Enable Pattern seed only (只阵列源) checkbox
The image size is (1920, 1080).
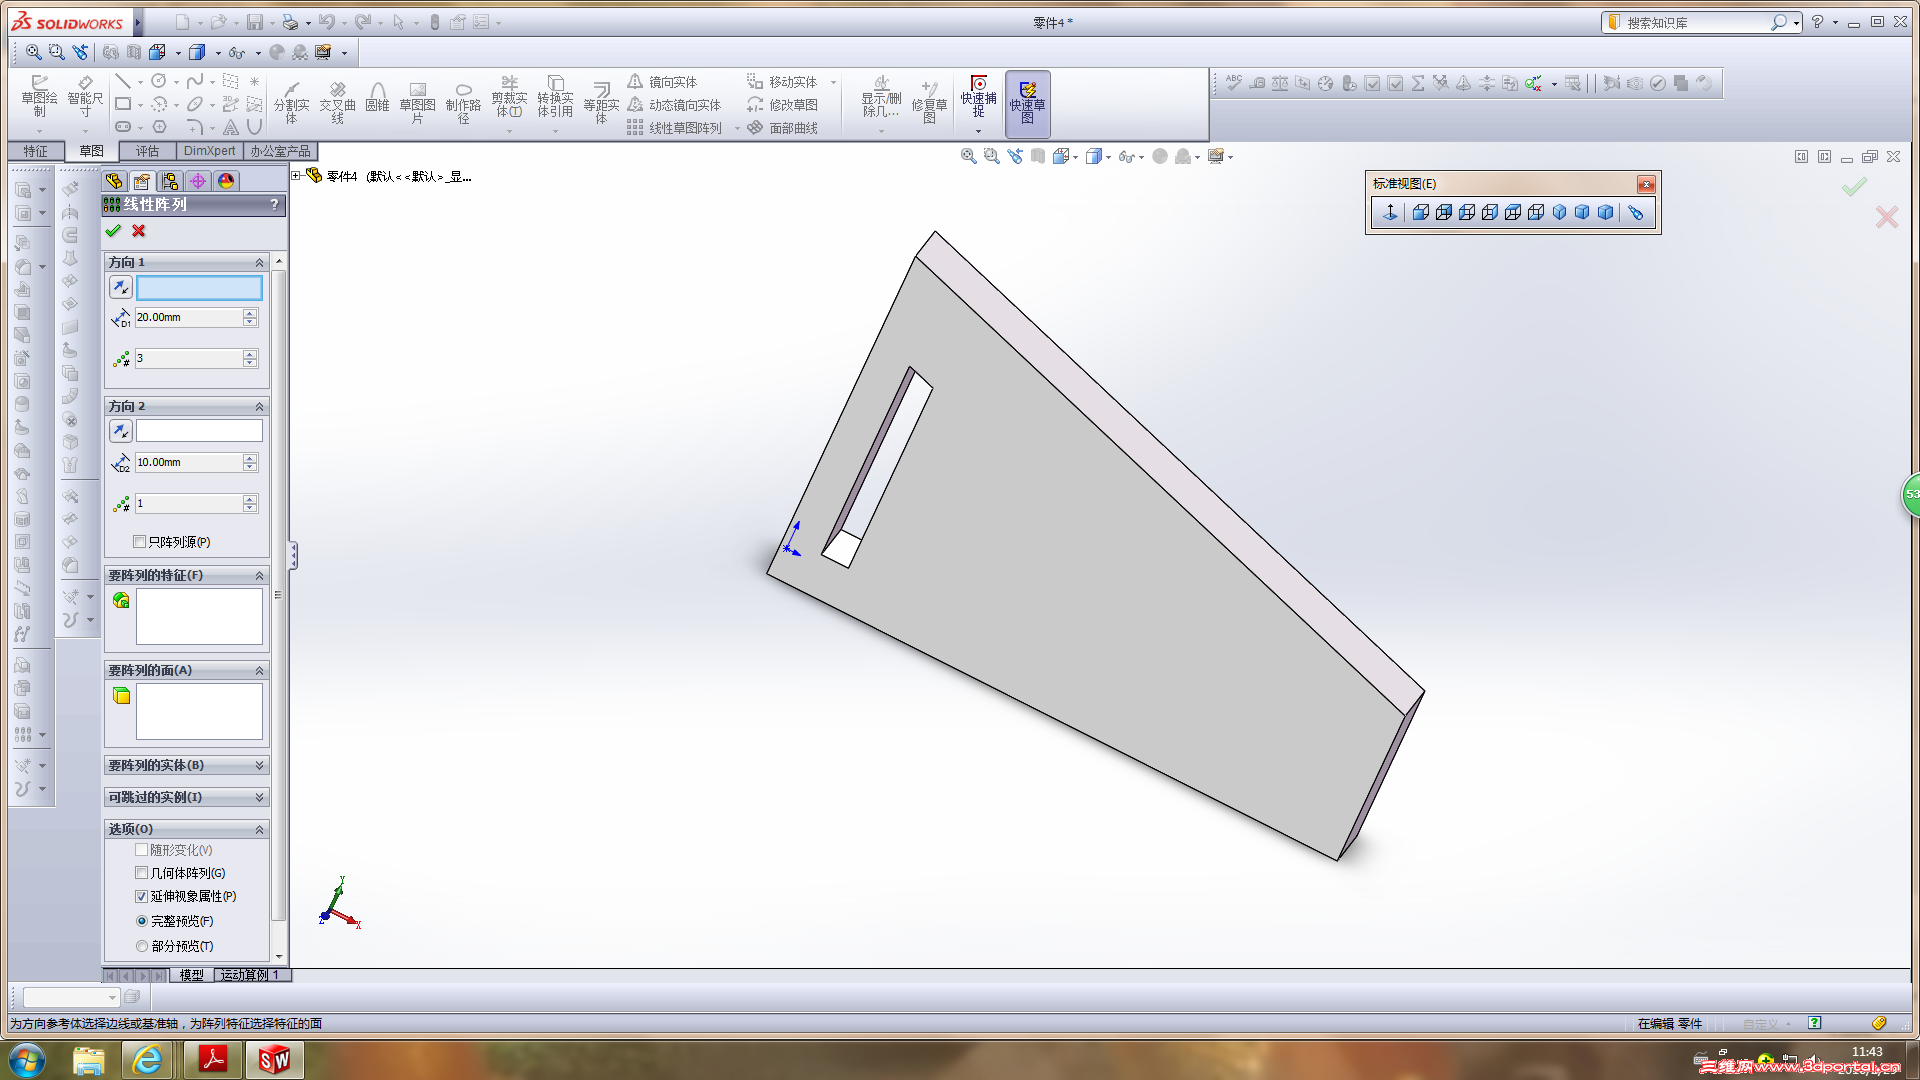140,542
